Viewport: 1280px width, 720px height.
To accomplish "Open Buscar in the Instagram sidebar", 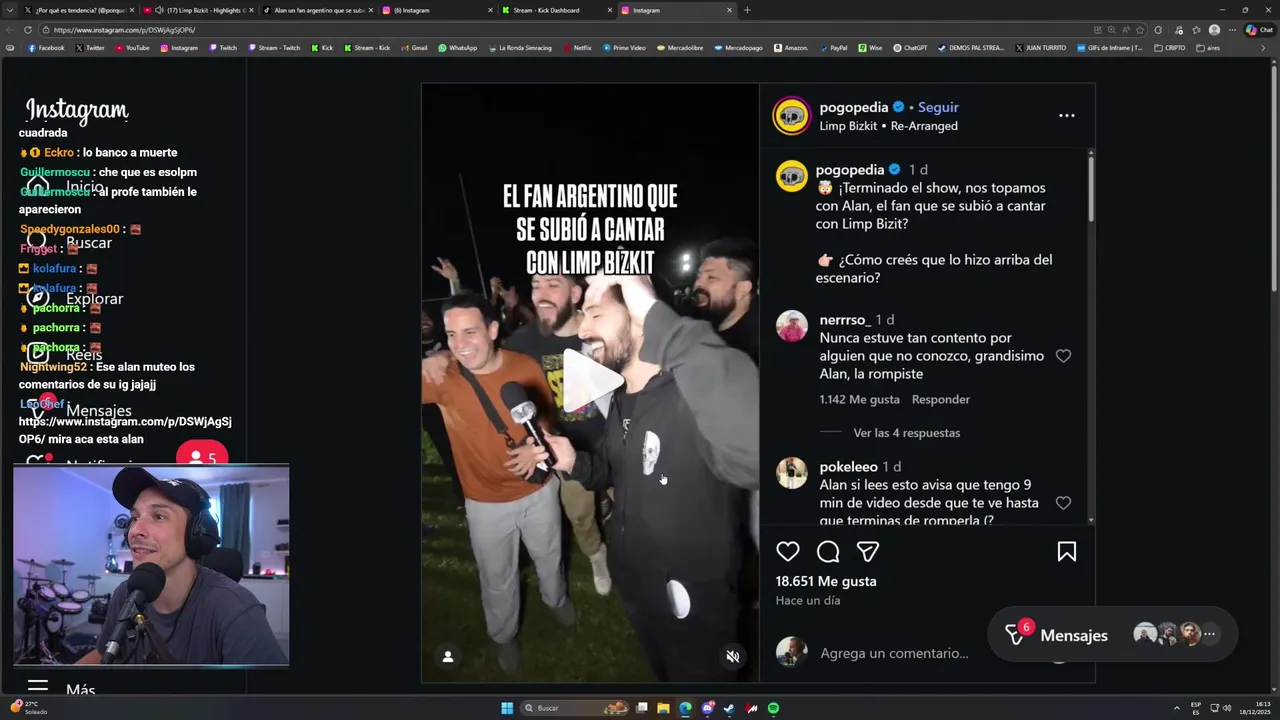I will click(70, 243).
